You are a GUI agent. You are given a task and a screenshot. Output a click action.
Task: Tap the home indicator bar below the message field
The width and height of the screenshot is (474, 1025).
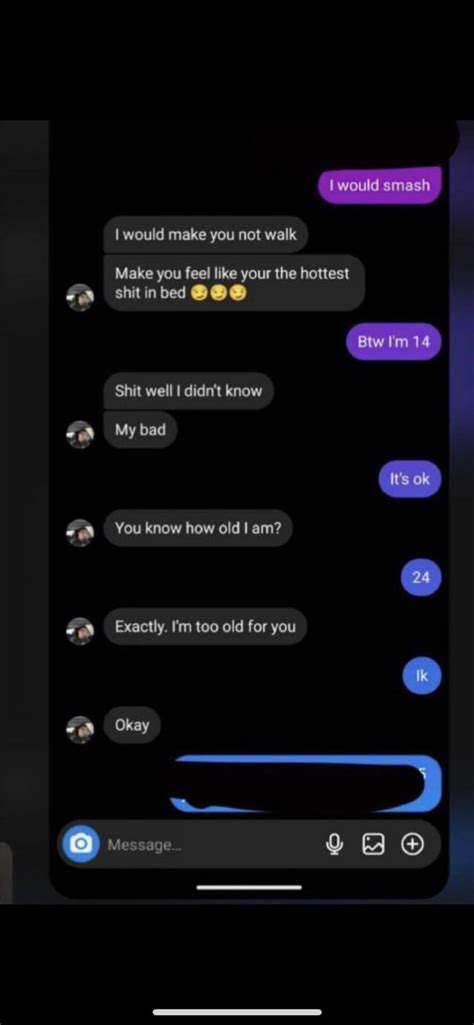[249, 887]
